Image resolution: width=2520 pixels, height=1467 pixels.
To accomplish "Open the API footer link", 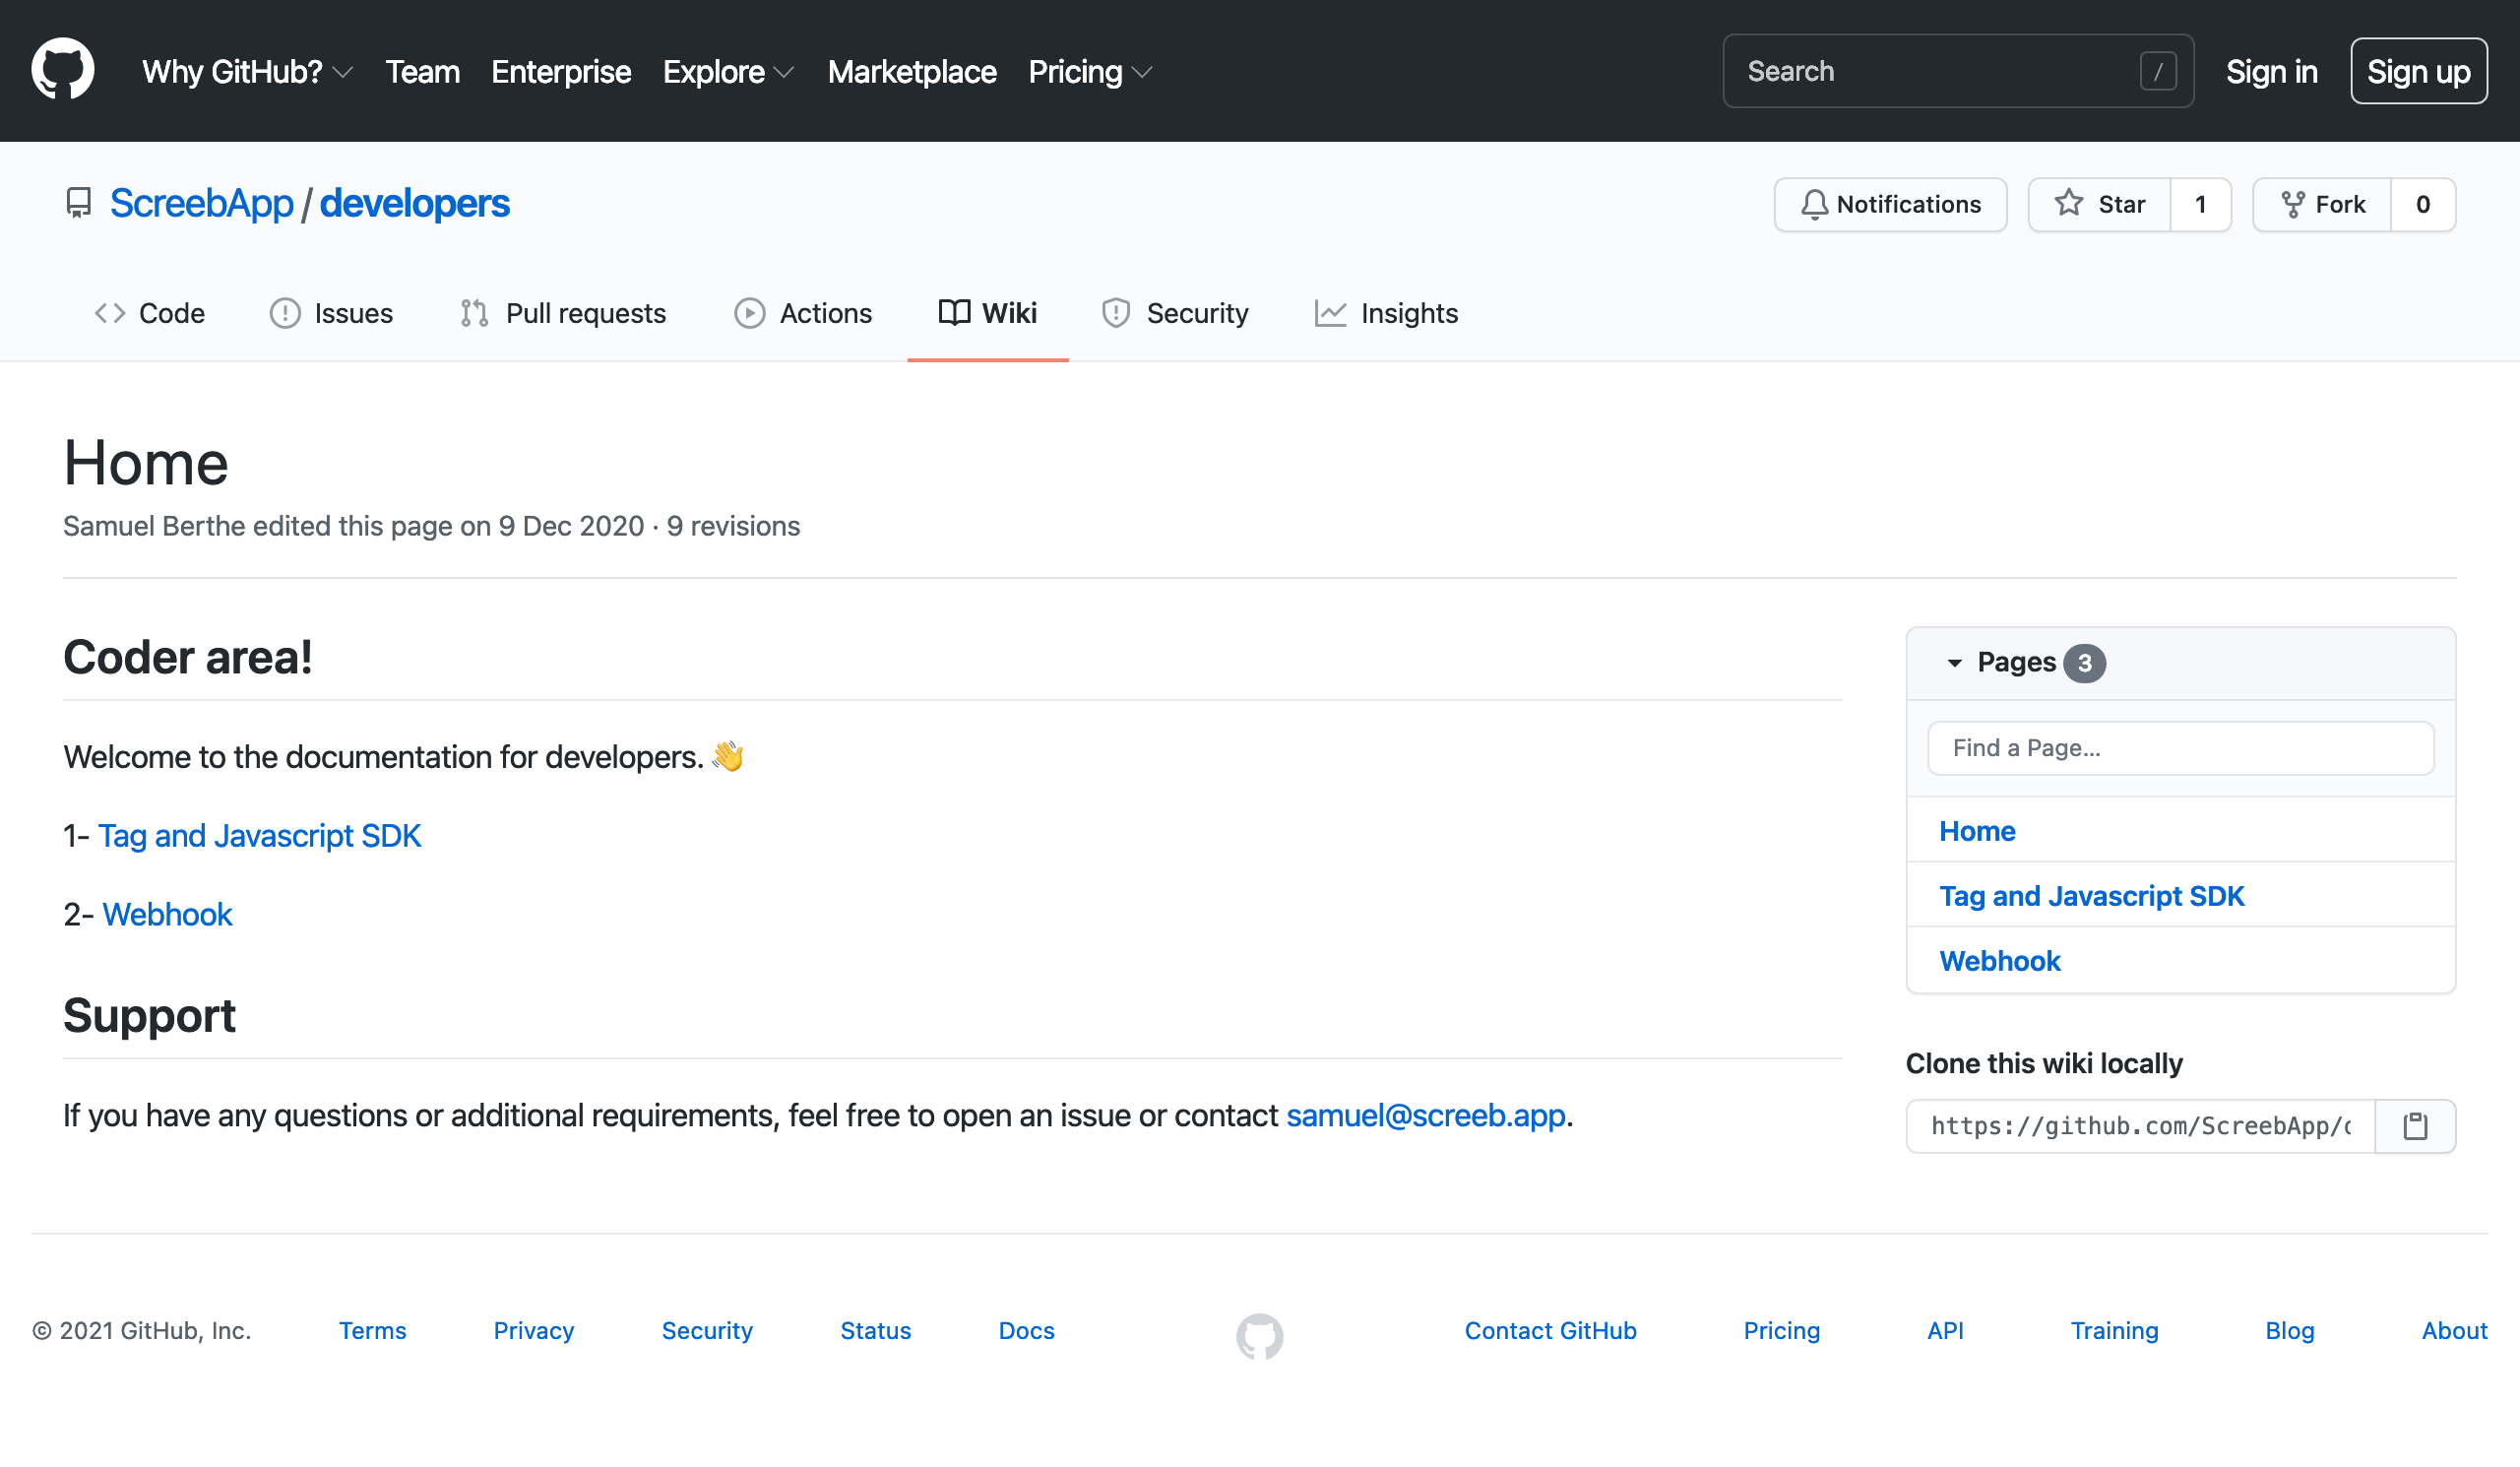I will tap(1945, 1331).
